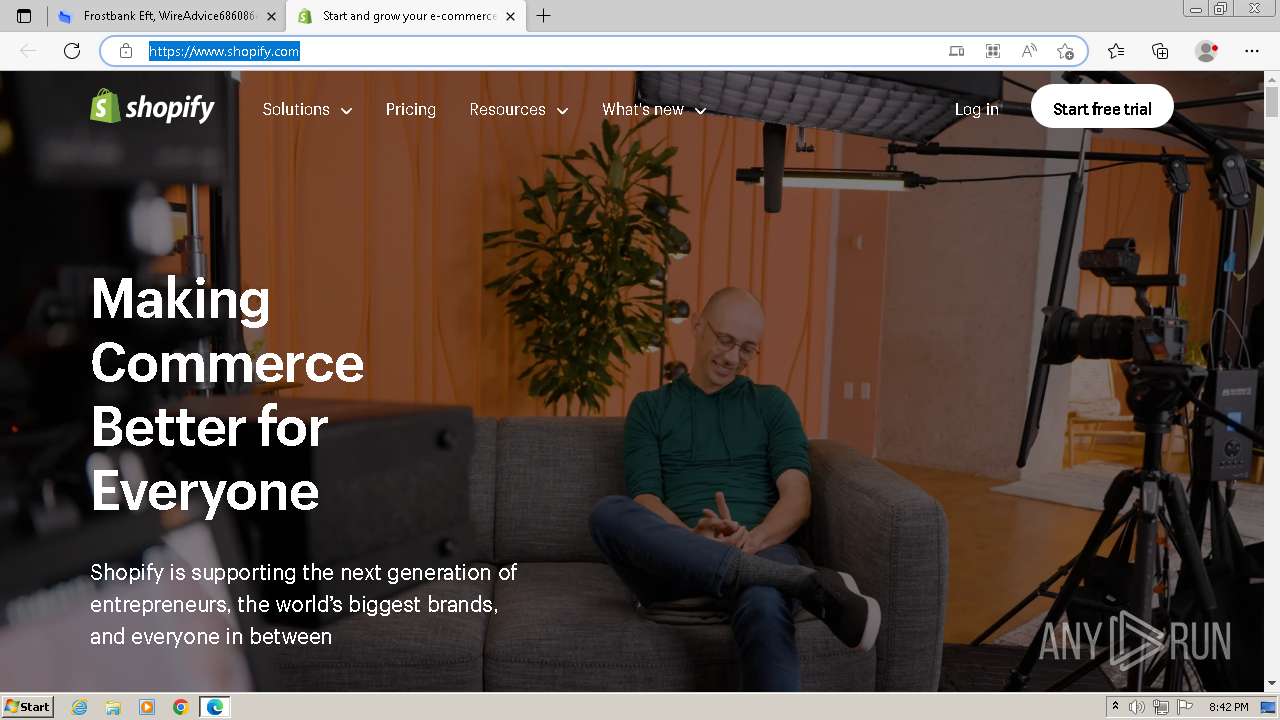Select Edge in the taskbar
Viewport: 1280px width, 720px height.
[x=214, y=707]
